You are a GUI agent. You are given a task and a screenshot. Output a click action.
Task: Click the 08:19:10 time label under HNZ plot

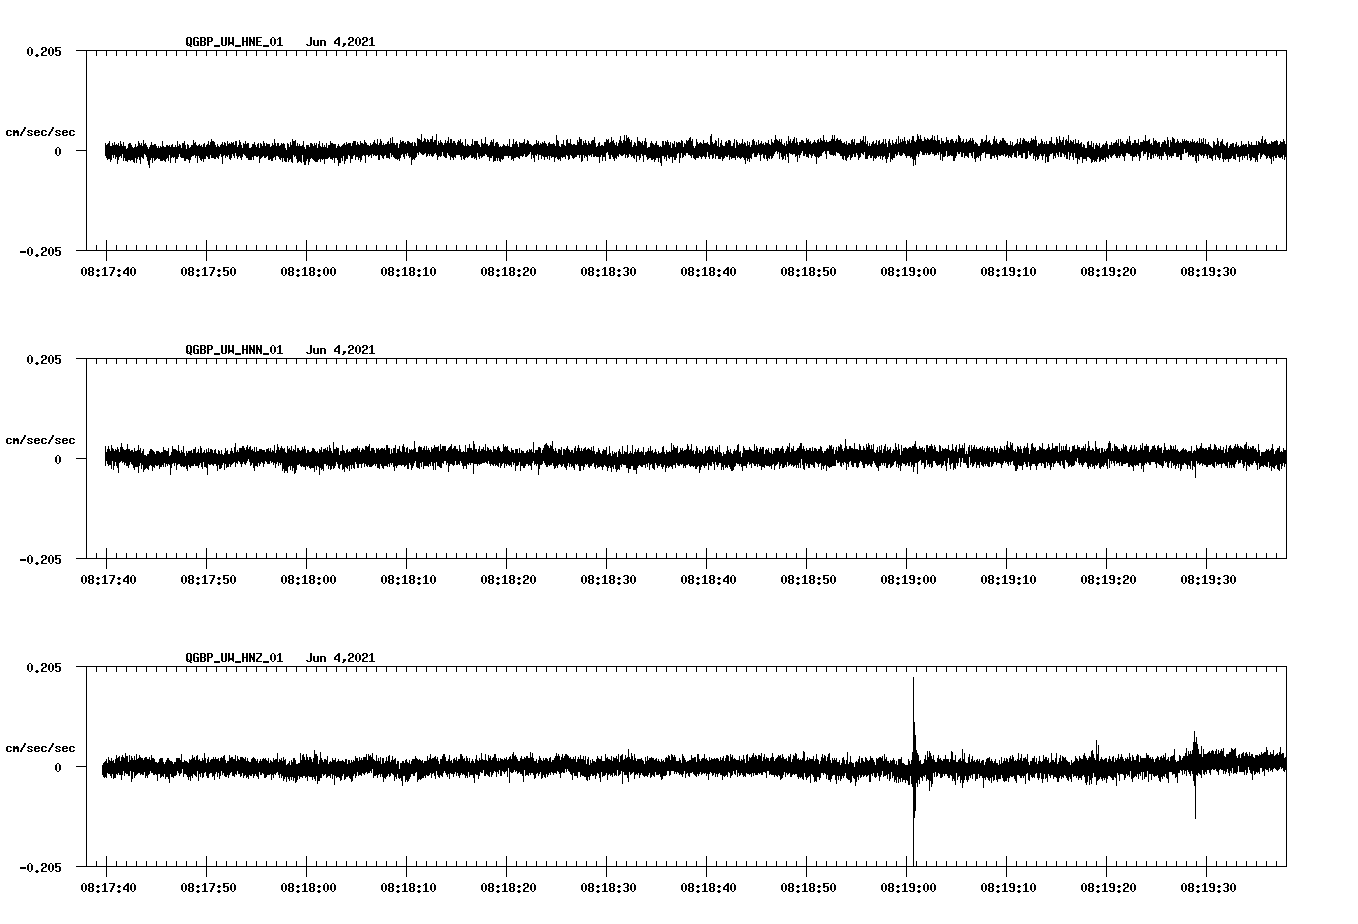click(x=1009, y=888)
